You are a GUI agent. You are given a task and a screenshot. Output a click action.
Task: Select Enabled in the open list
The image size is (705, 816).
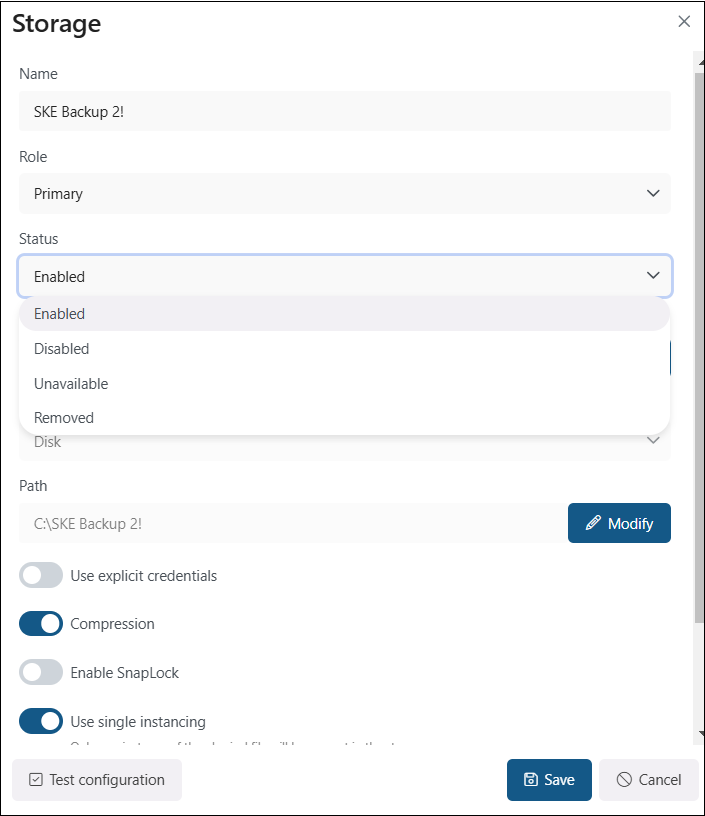coord(60,314)
